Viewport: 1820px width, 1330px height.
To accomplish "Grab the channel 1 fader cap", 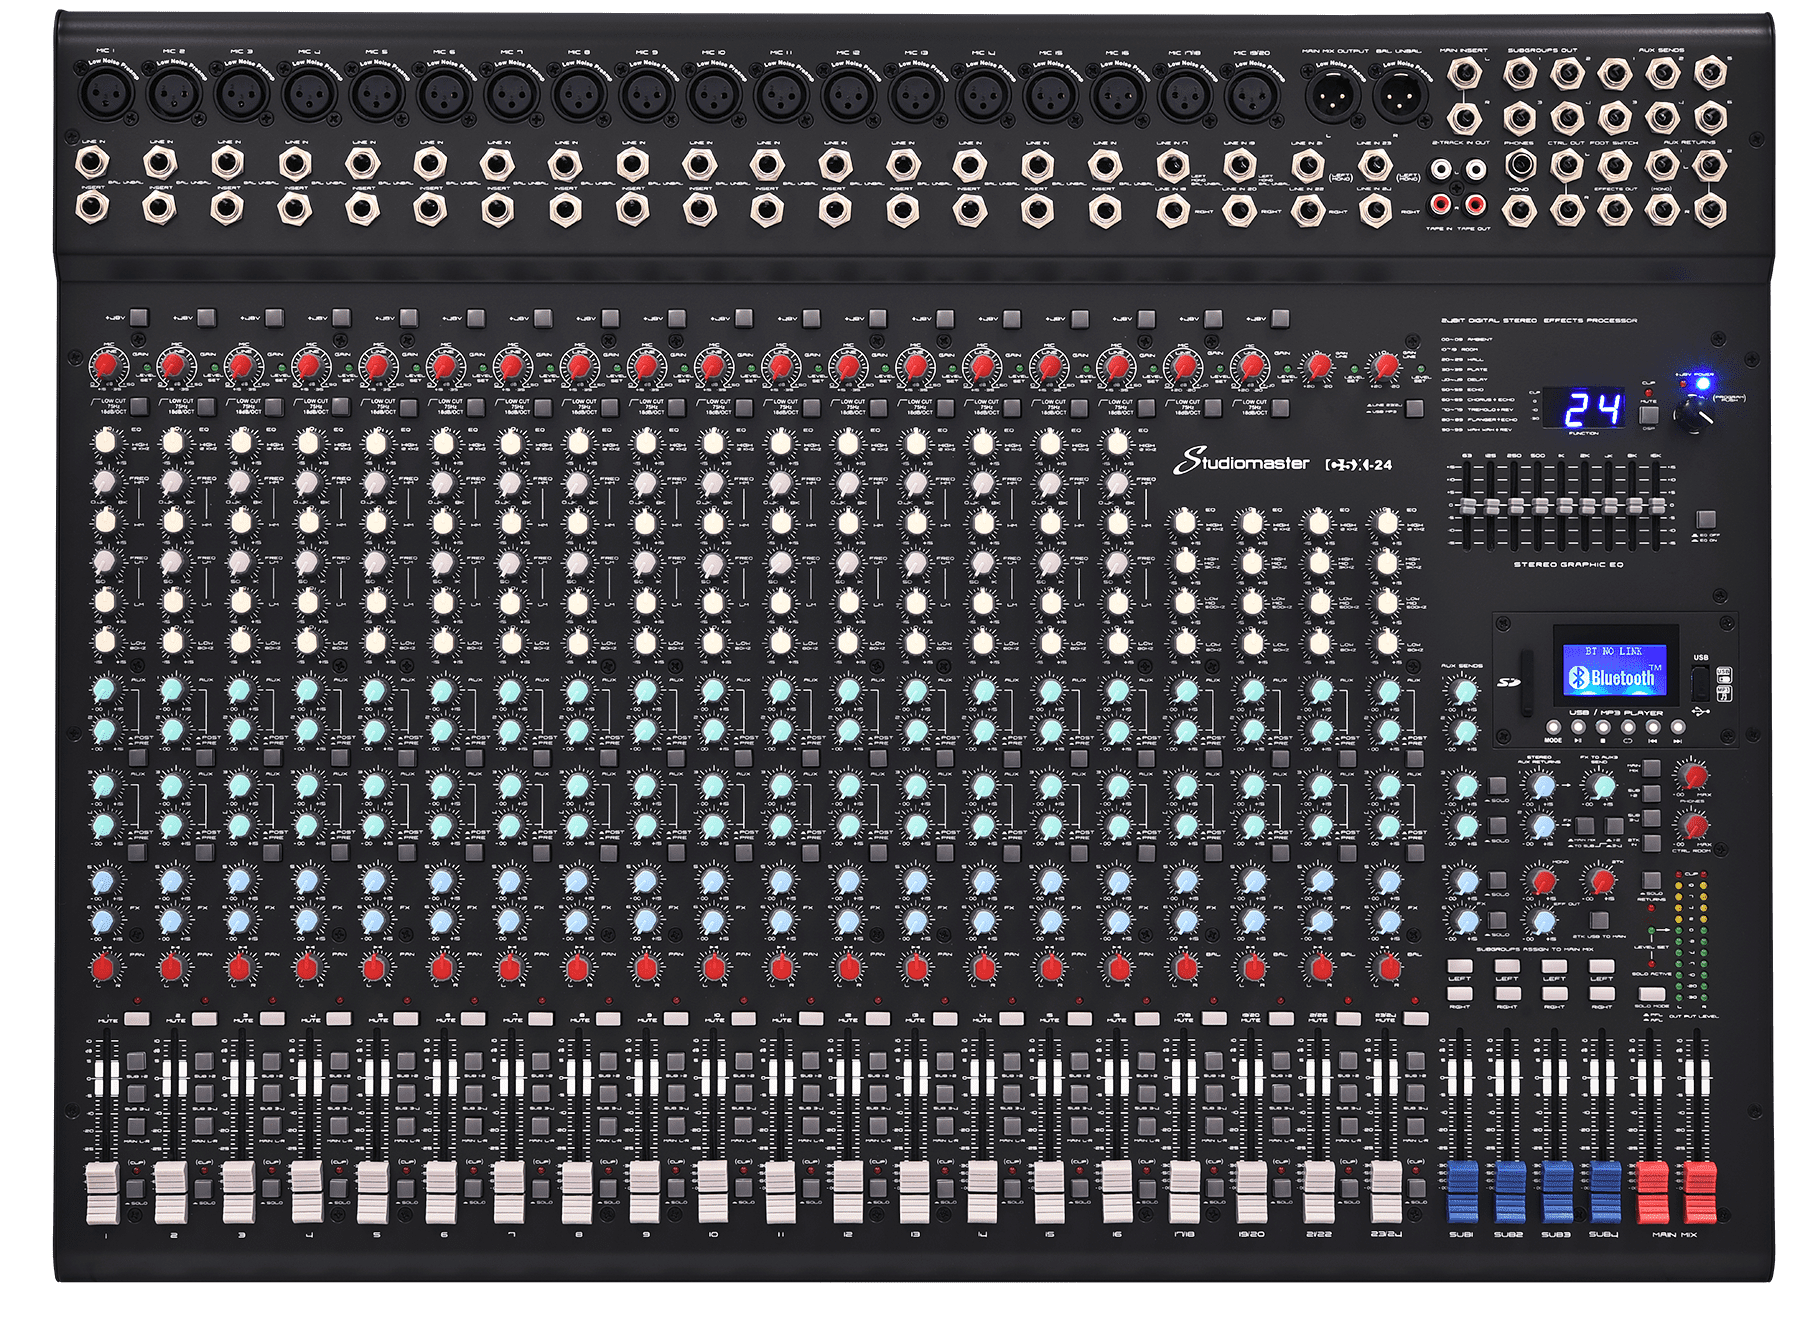I will pyautogui.click(x=102, y=1192).
